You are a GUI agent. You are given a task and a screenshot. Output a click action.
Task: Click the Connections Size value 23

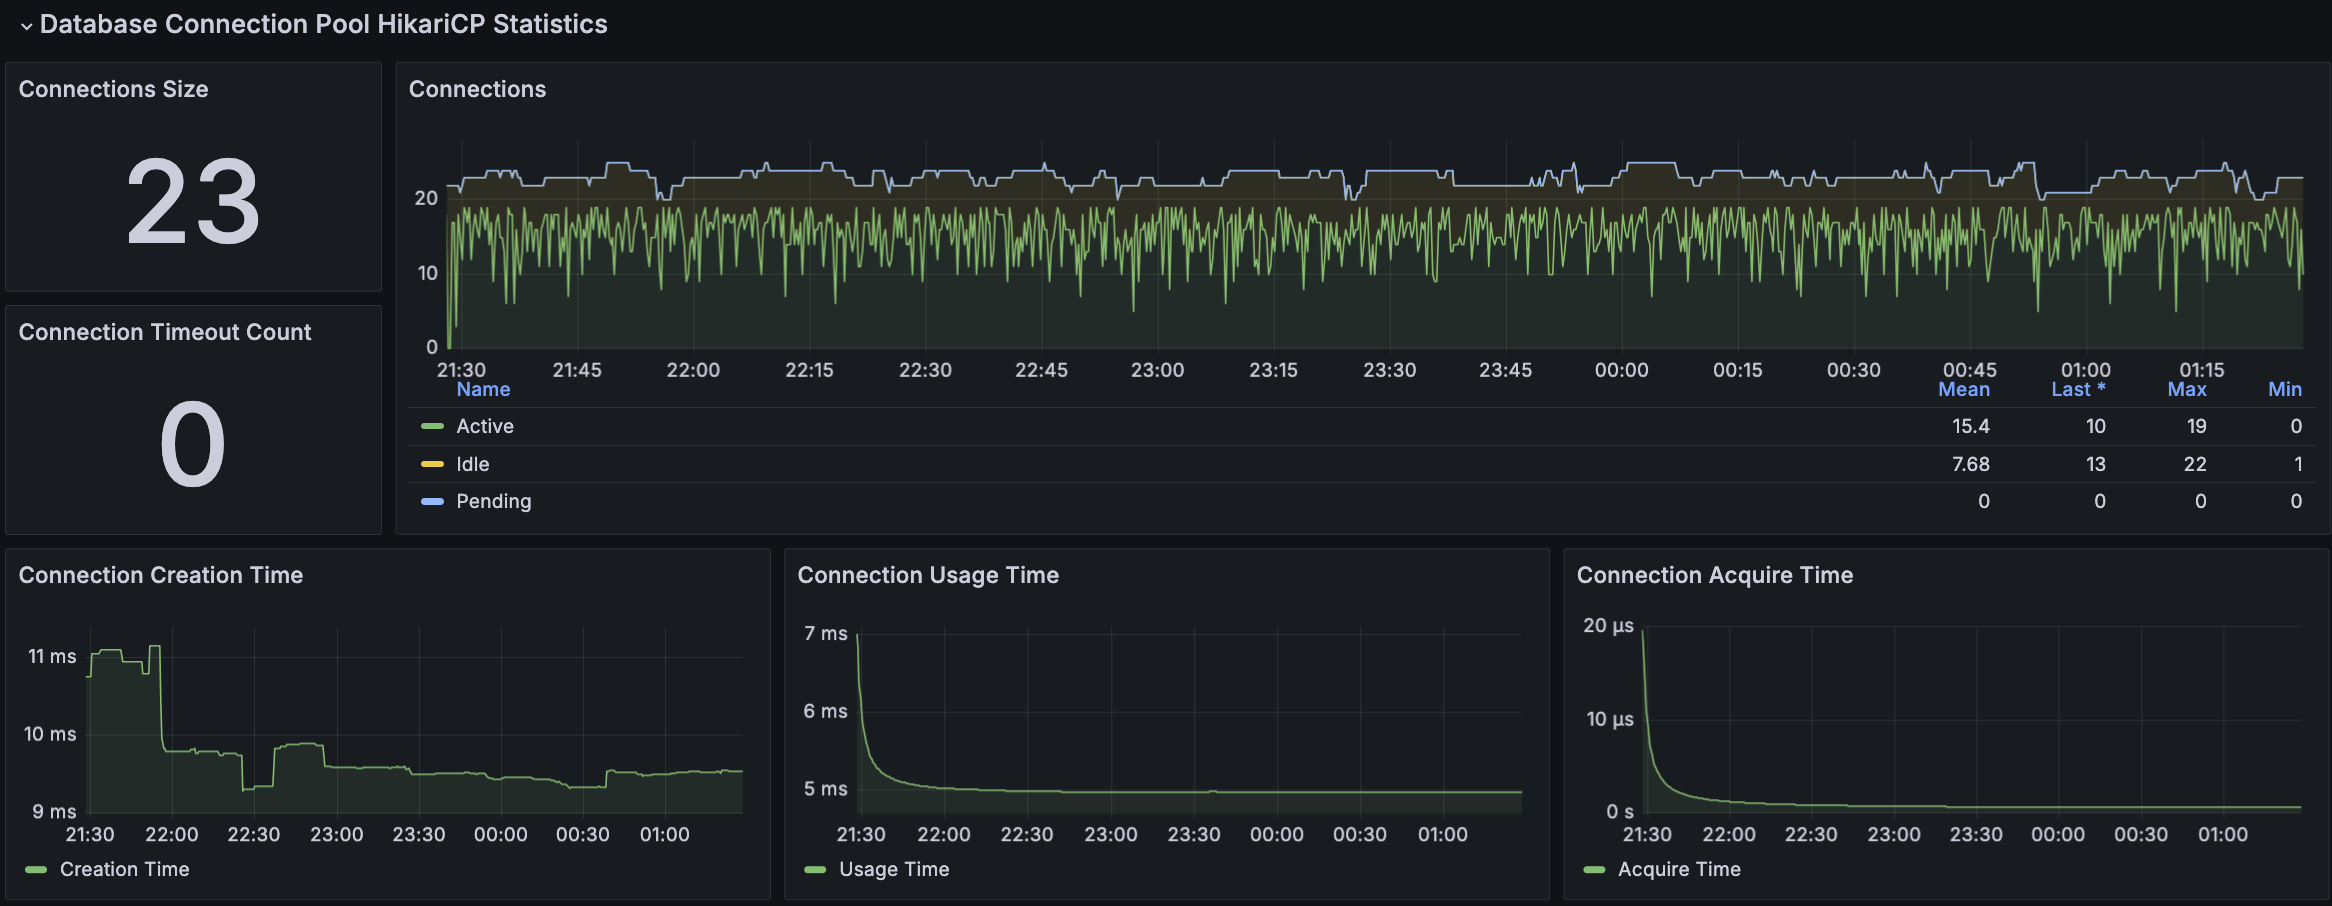pos(193,202)
